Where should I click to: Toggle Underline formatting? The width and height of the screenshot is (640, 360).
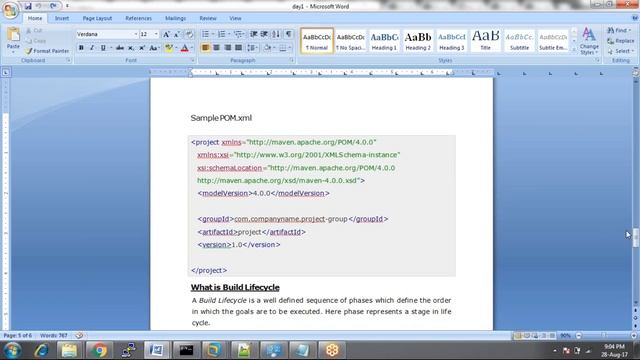(x=103, y=48)
